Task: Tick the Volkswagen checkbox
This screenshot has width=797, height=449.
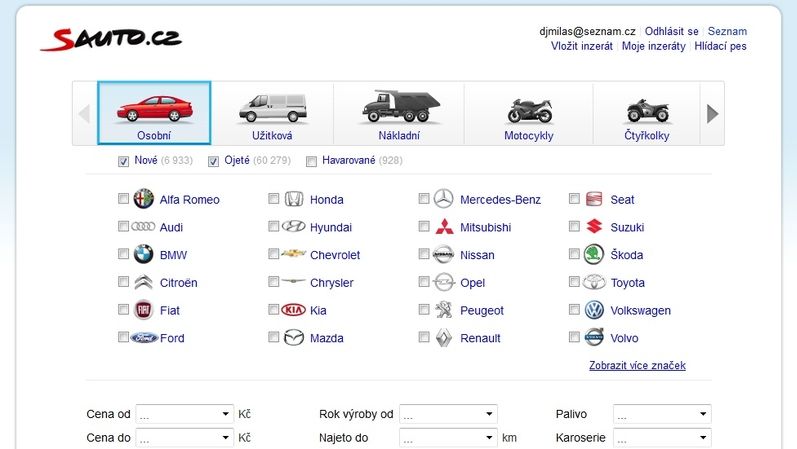Action: tap(574, 309)
